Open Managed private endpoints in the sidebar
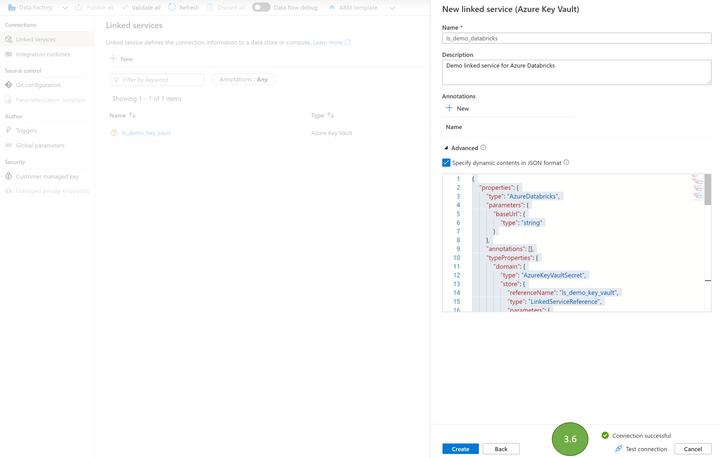This screenshot has height=458, width=720. tap(52, 191)
